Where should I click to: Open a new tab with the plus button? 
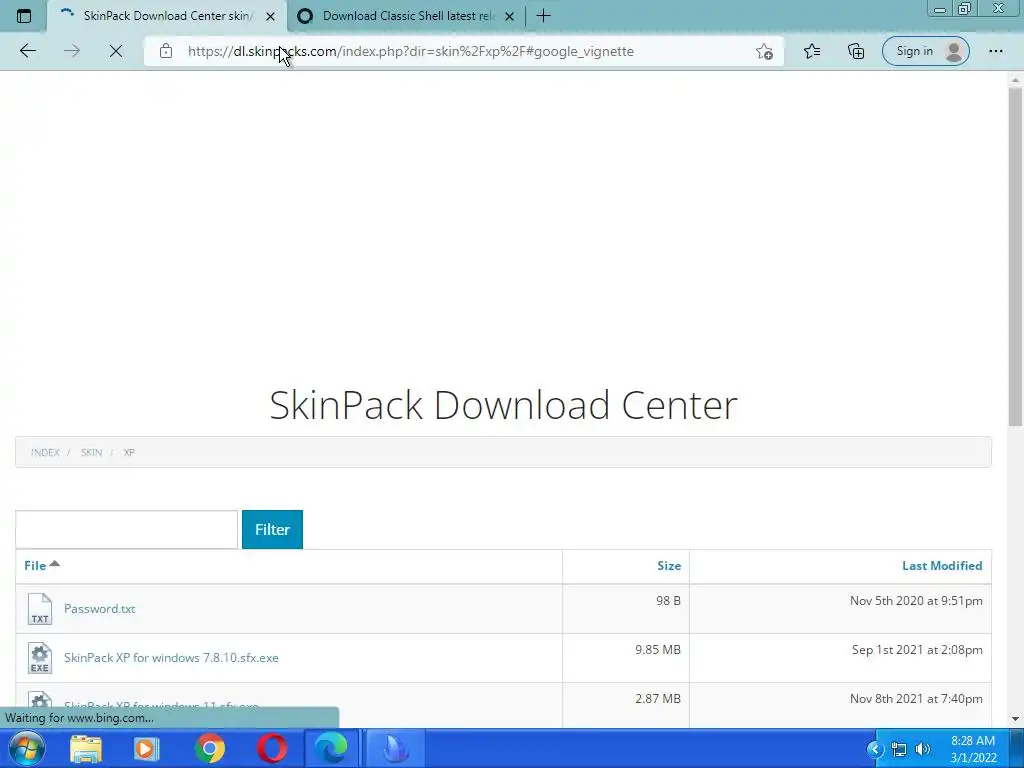543,16
